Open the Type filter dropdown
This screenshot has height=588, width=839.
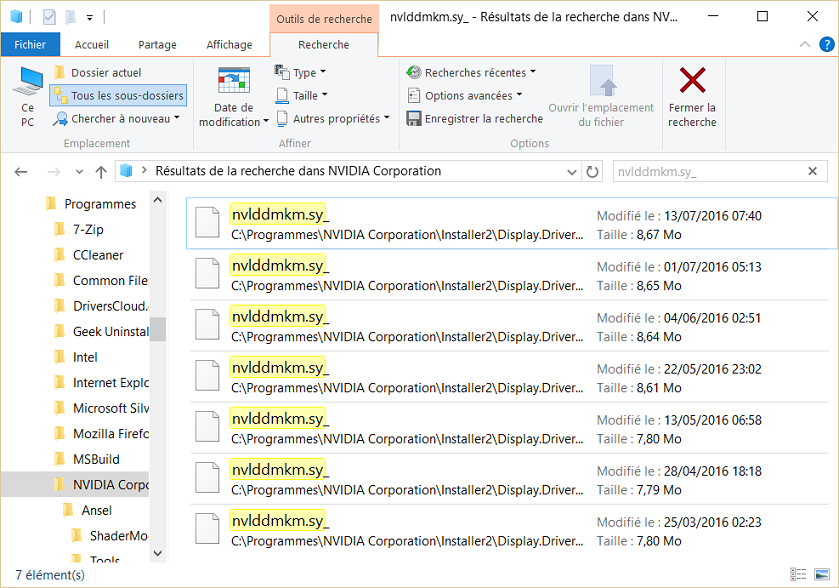coord(301,73)
